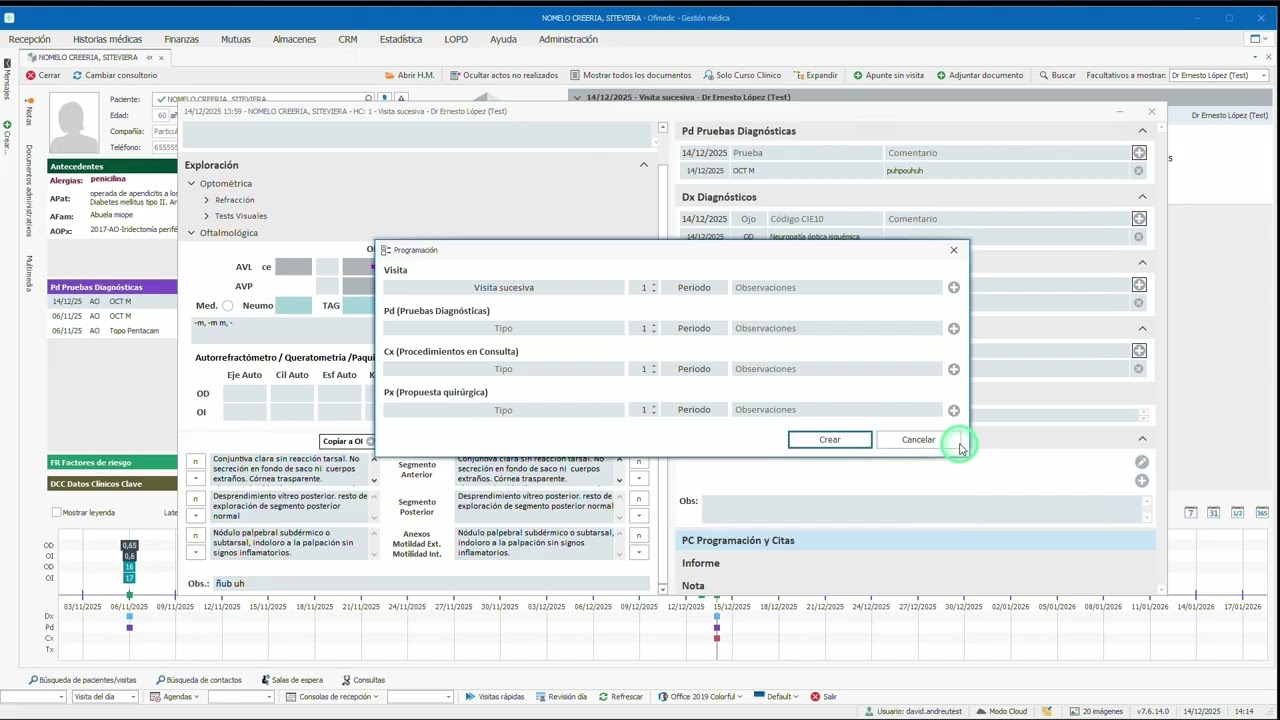This screenshot has width=1280, height=720.
Task: Add new diagnosis in Dx Diagnósticos panel
Action: (x=1139, y=219)
